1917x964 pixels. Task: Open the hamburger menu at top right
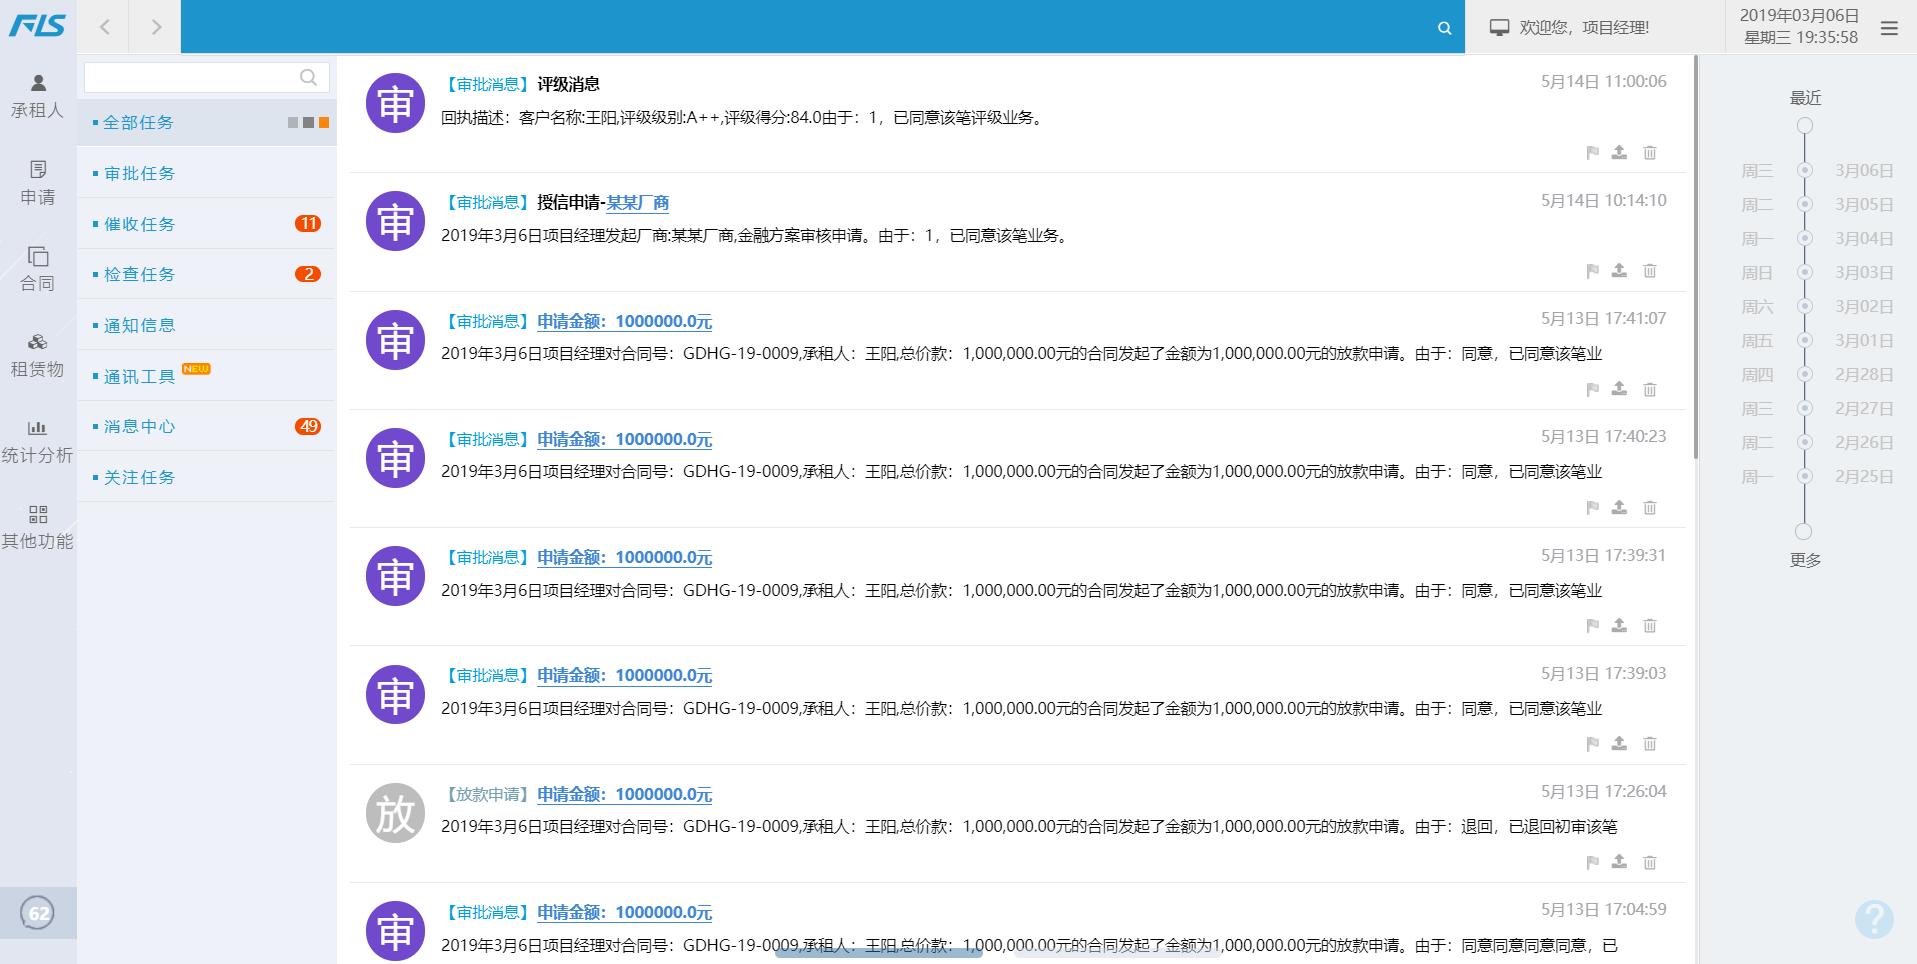1889,28
